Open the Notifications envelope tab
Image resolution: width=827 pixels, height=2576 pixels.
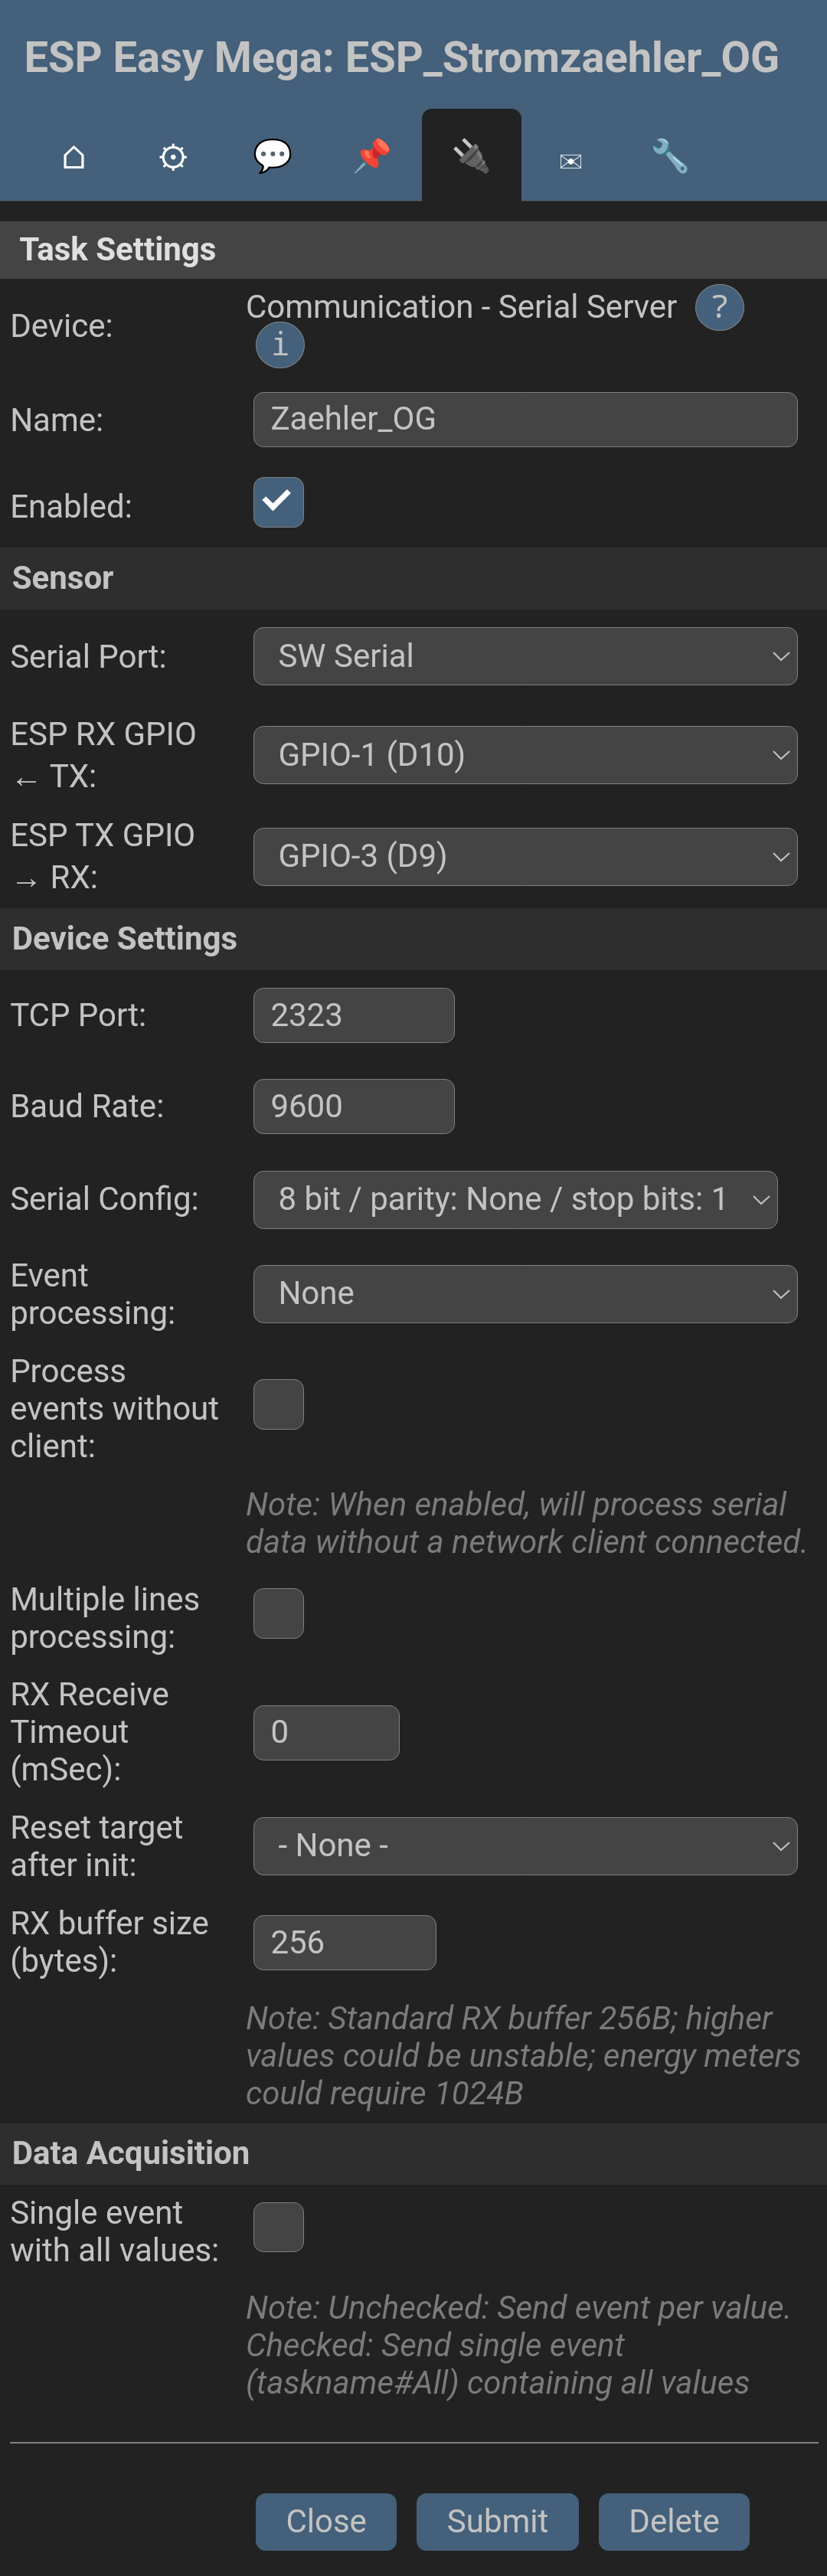pyautogui.click(x=570, y=160)
